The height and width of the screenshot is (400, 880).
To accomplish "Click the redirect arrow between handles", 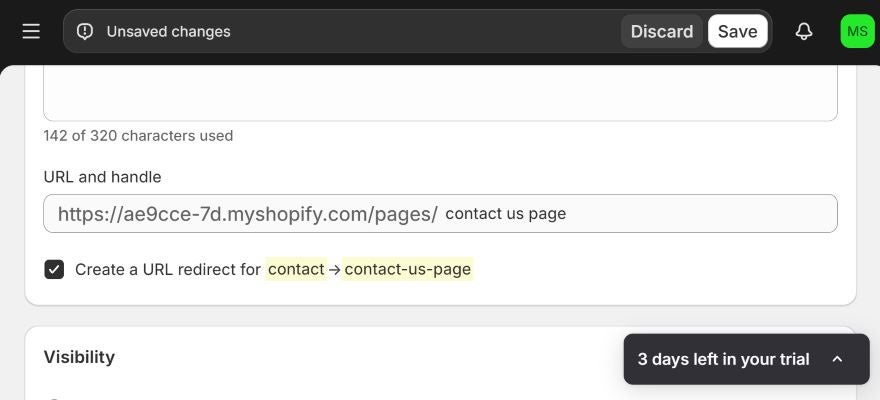I will [334, 270].
